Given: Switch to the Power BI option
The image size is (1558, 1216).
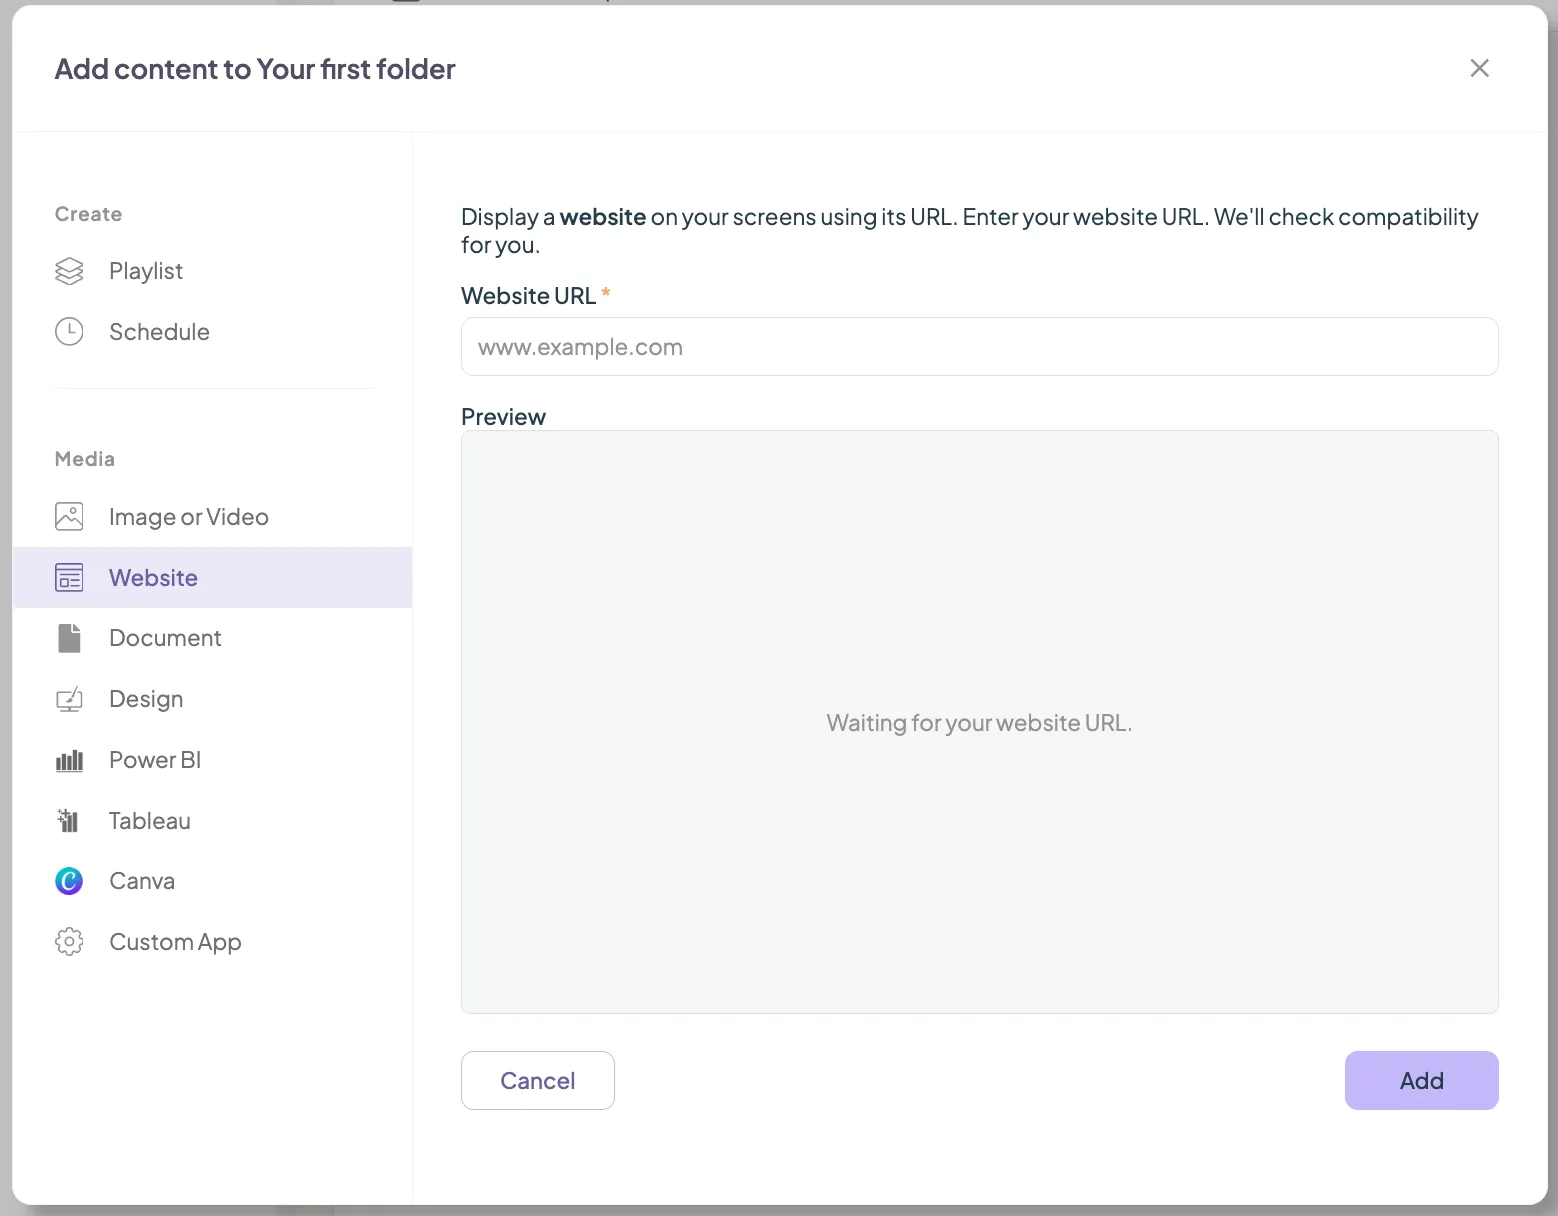Looking at the screenshot, I should 213,760.
